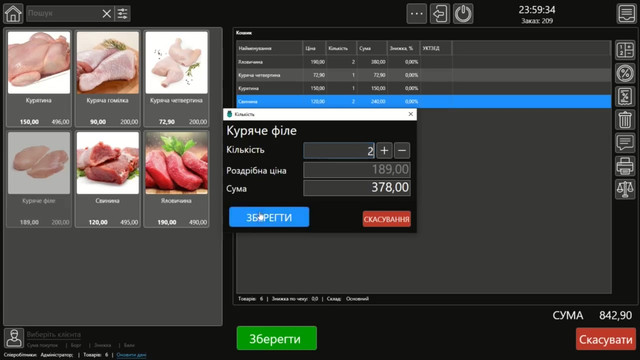
Task: Click the Сума field in dialog
Action: [x=357, y=188]
